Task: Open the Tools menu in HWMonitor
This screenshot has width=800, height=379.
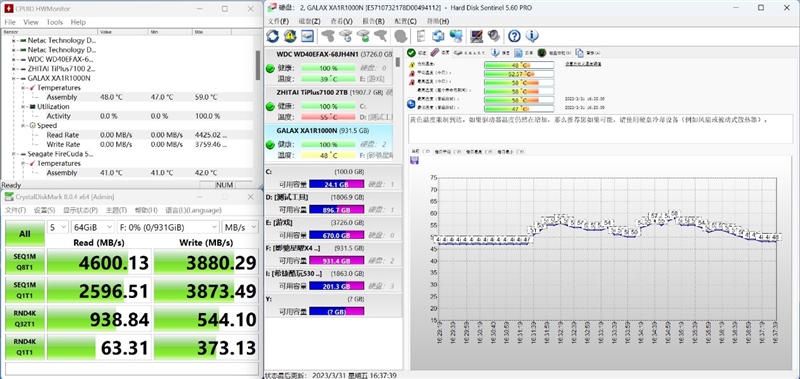Action: pos(55,22)
